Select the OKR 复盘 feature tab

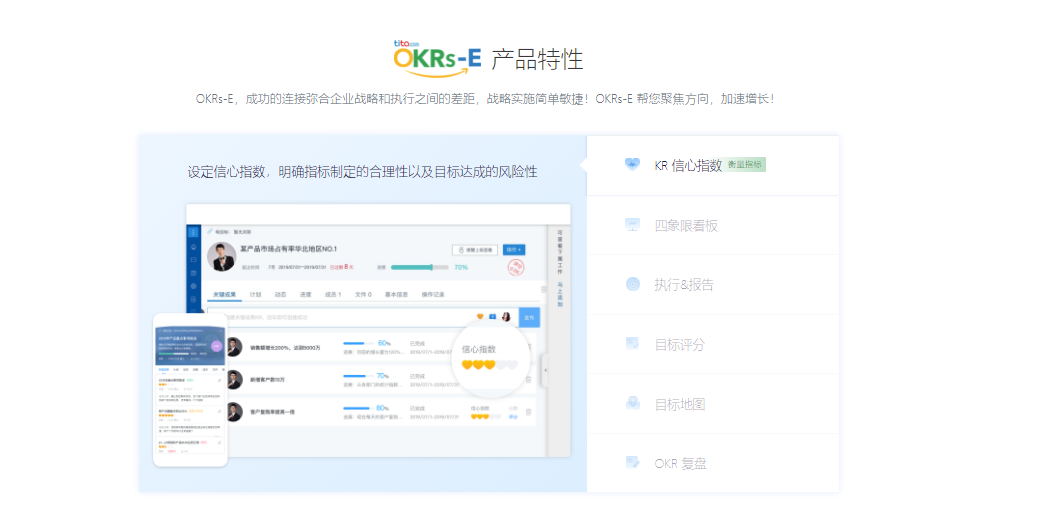click(712, 463)
